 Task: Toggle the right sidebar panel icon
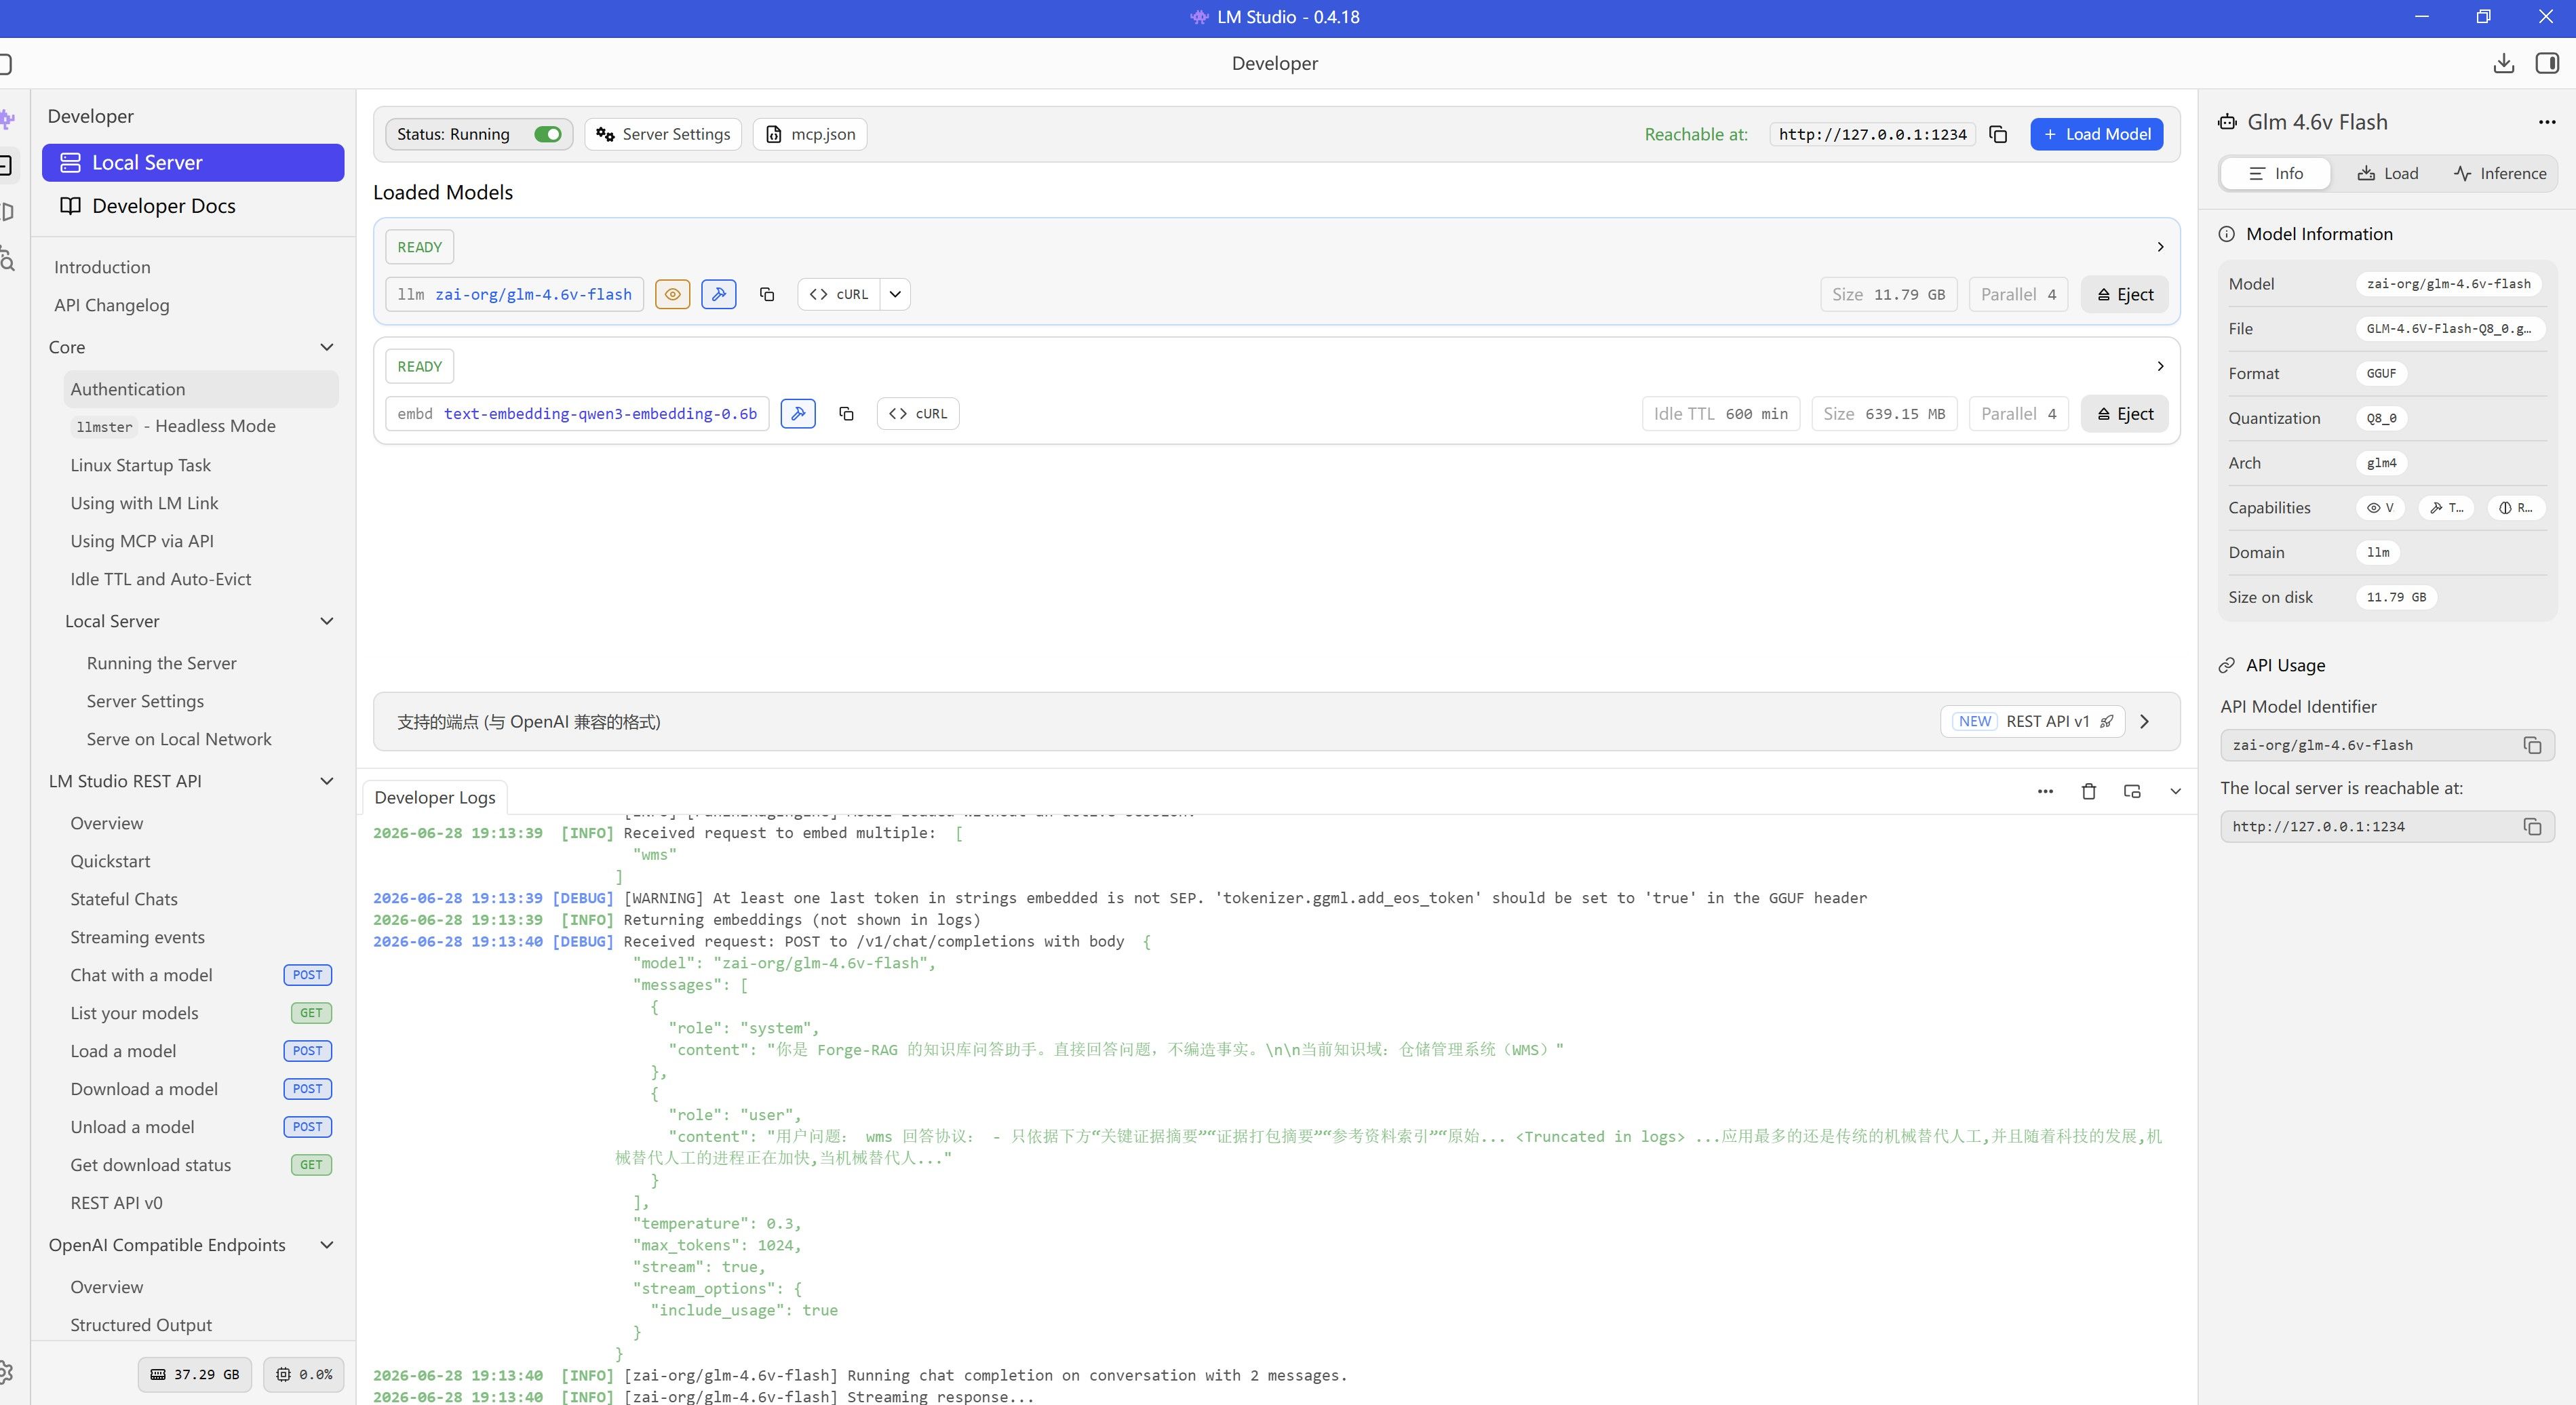pyautogui.click(x=2547, y=64)
